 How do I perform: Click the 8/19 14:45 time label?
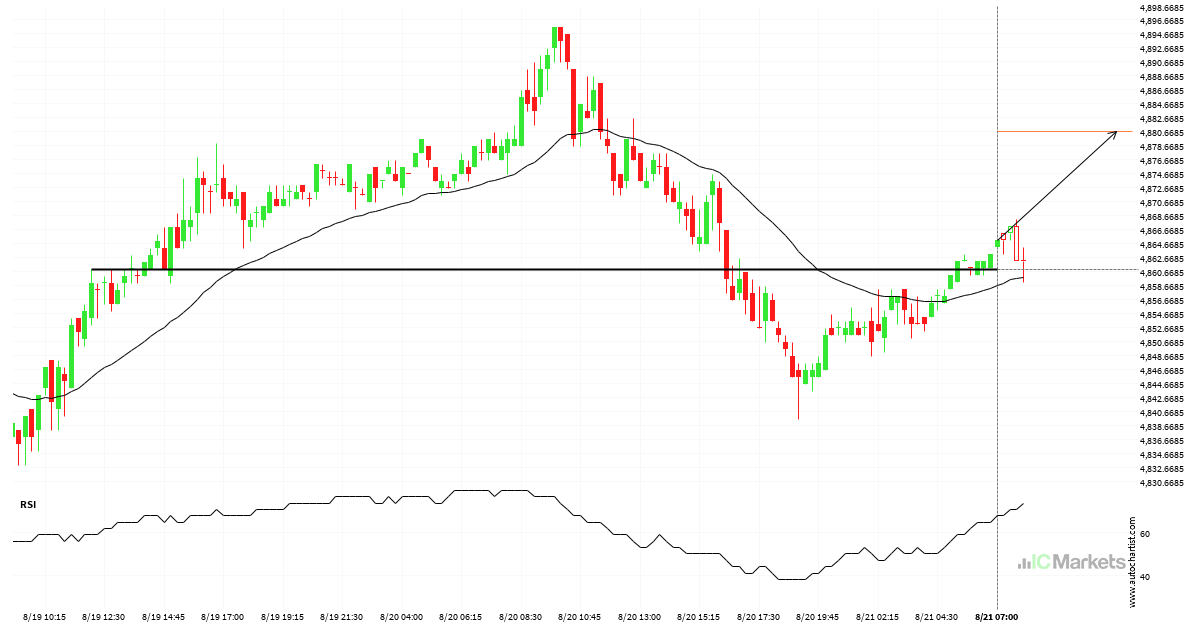pyautogui.click(x=163, y=617)
